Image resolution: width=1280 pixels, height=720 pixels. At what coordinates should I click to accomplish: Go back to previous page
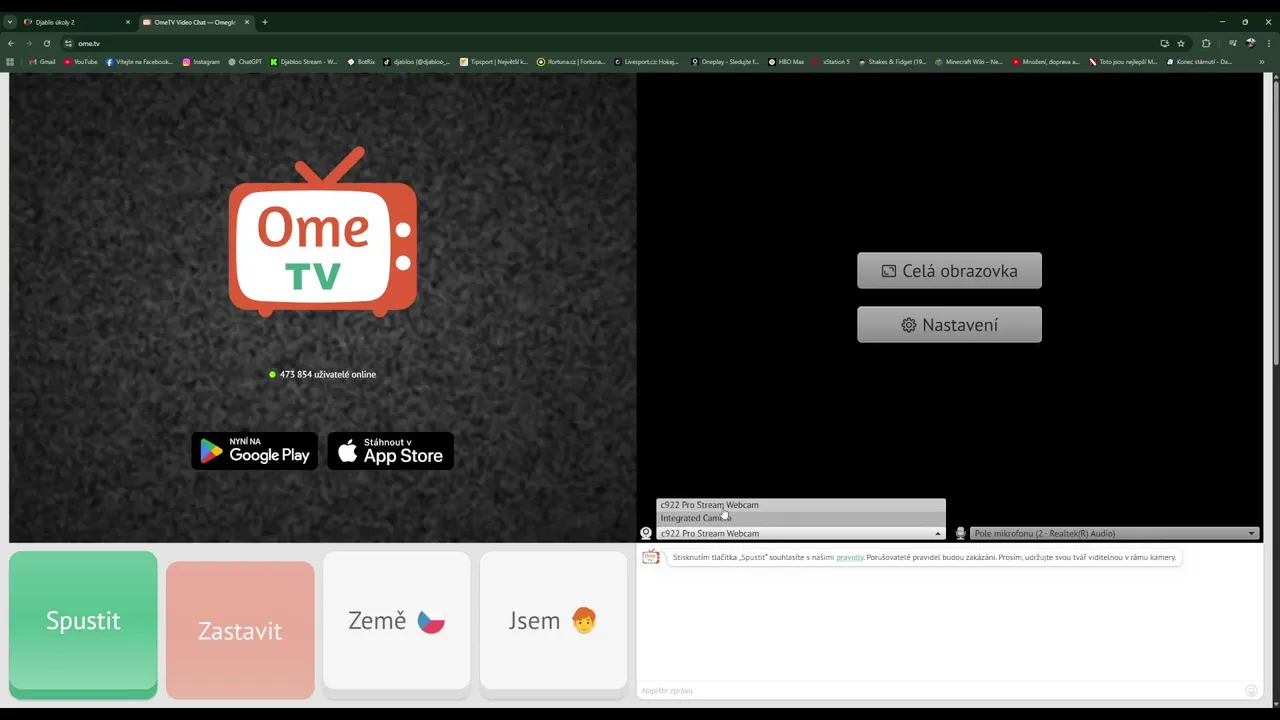pos(11,43)
